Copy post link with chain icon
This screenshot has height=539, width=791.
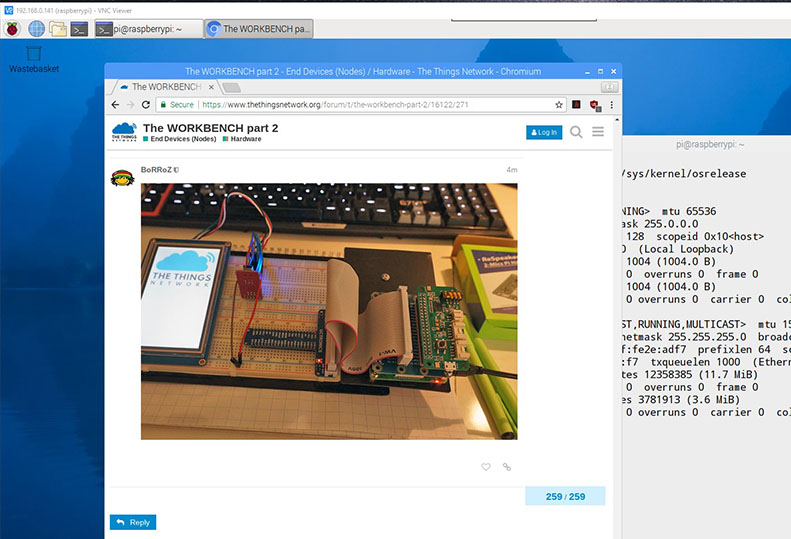click(507, 467)
